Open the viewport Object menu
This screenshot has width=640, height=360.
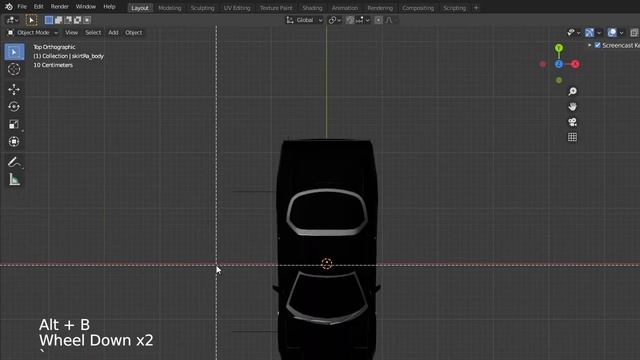click(133, 33)
